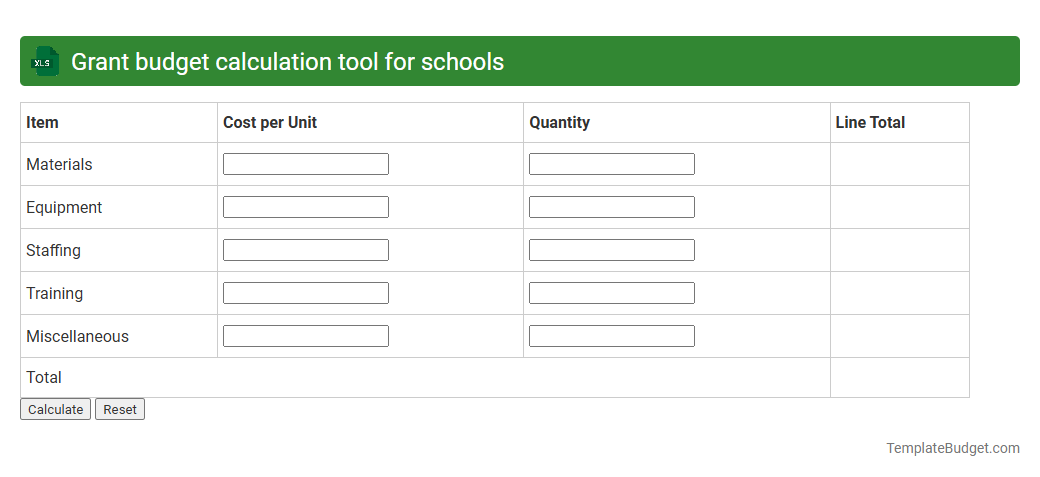The height and width of the screenshot is (477, 1040).
Task: Click the 'Grant budget calculation tool for schools' title
Action: pyautogui.click(x=287, y=62)
